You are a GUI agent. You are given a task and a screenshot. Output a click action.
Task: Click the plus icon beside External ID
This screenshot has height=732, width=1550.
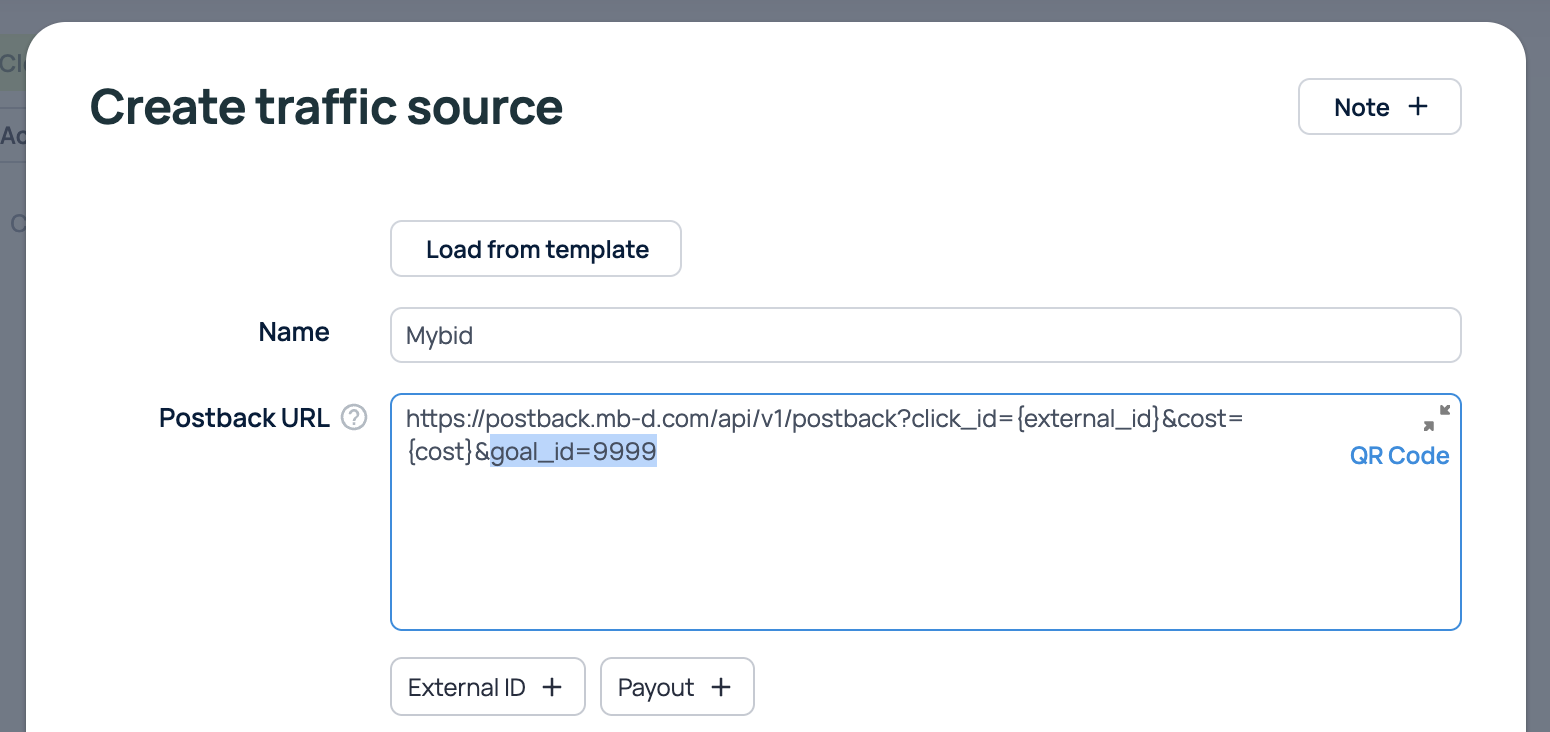pos(551,687)
